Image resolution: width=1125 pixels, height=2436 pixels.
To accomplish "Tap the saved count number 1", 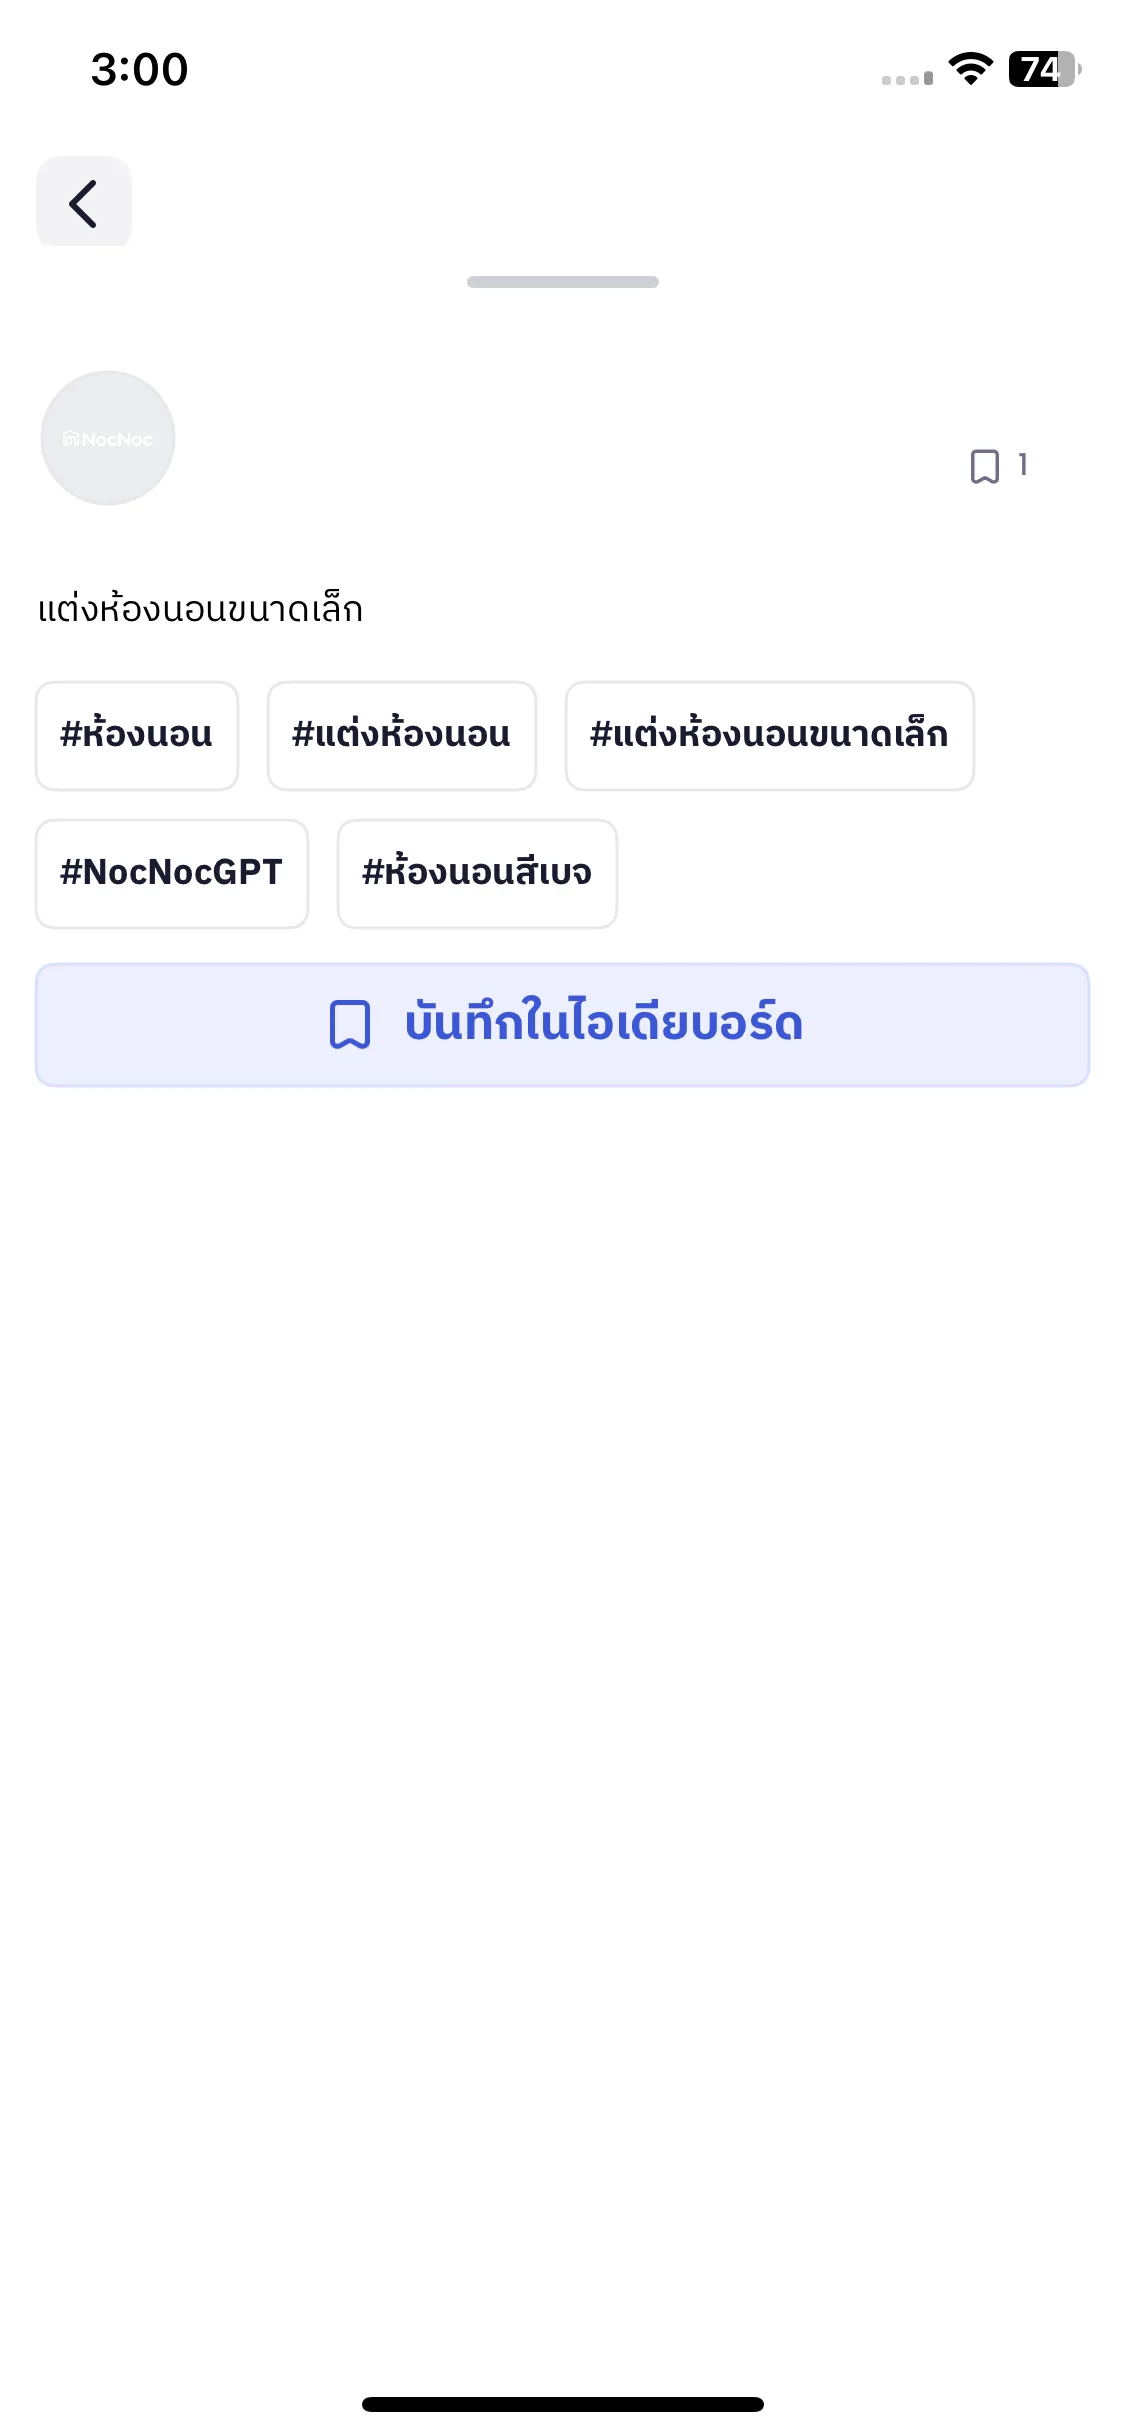I will coord(1023,464).
